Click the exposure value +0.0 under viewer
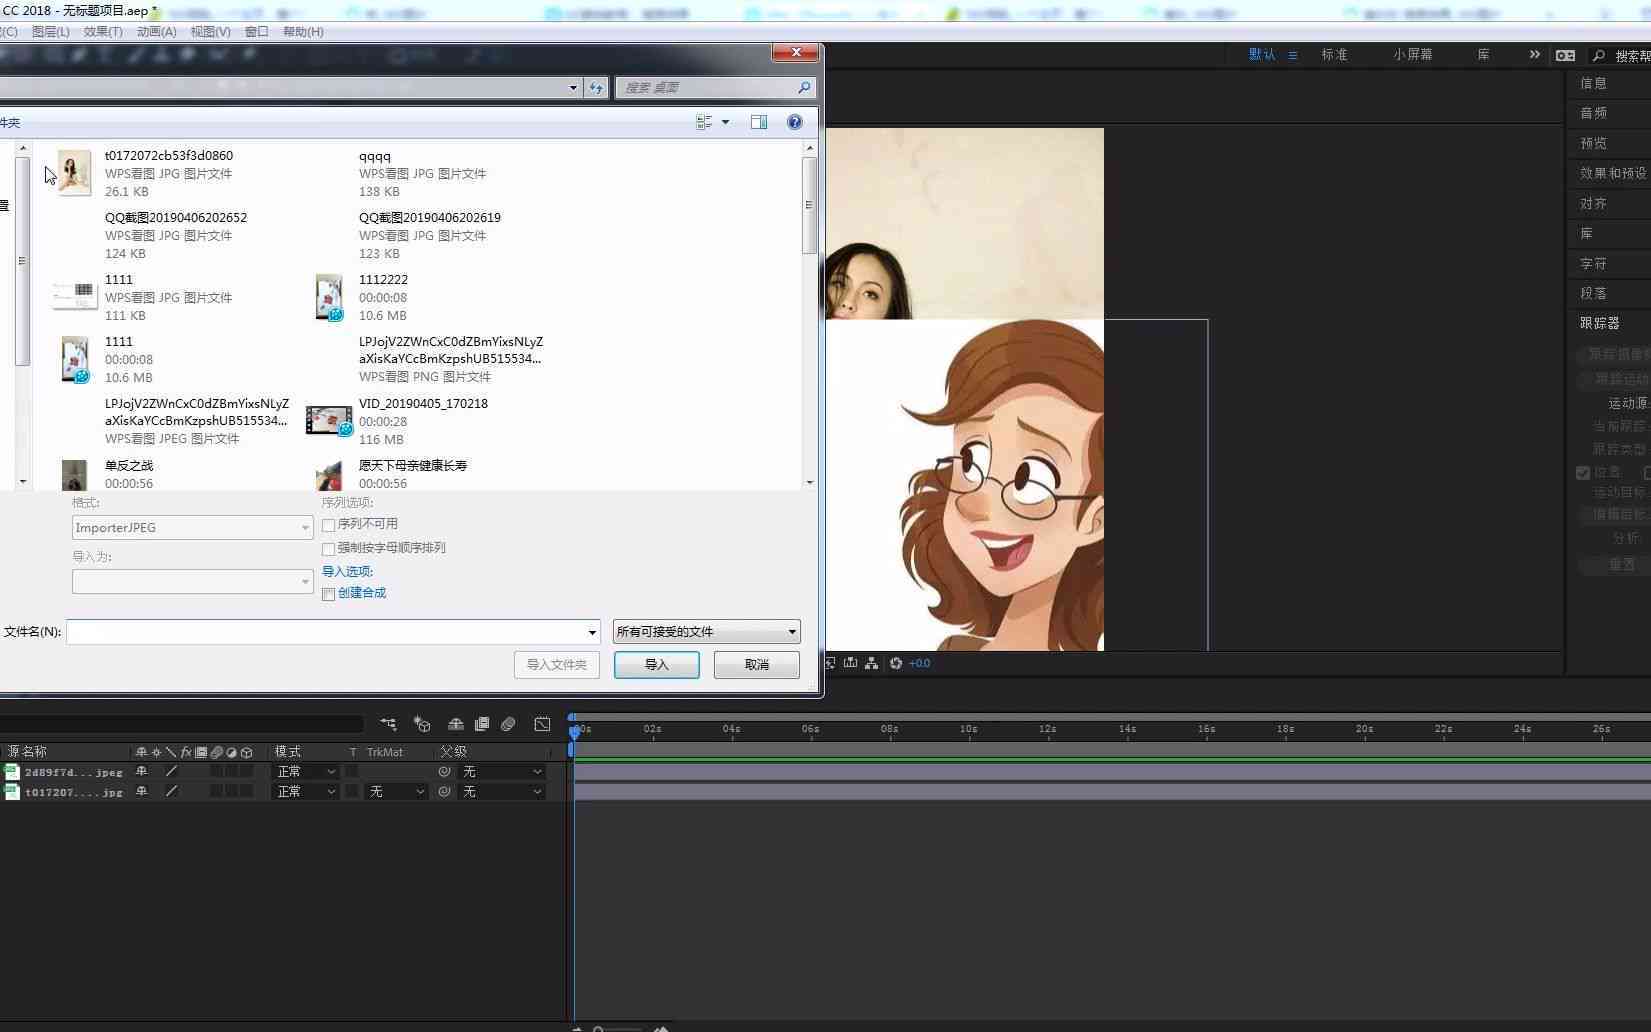The width and height of the screenshot is (1651, 1032). (919, 663)
